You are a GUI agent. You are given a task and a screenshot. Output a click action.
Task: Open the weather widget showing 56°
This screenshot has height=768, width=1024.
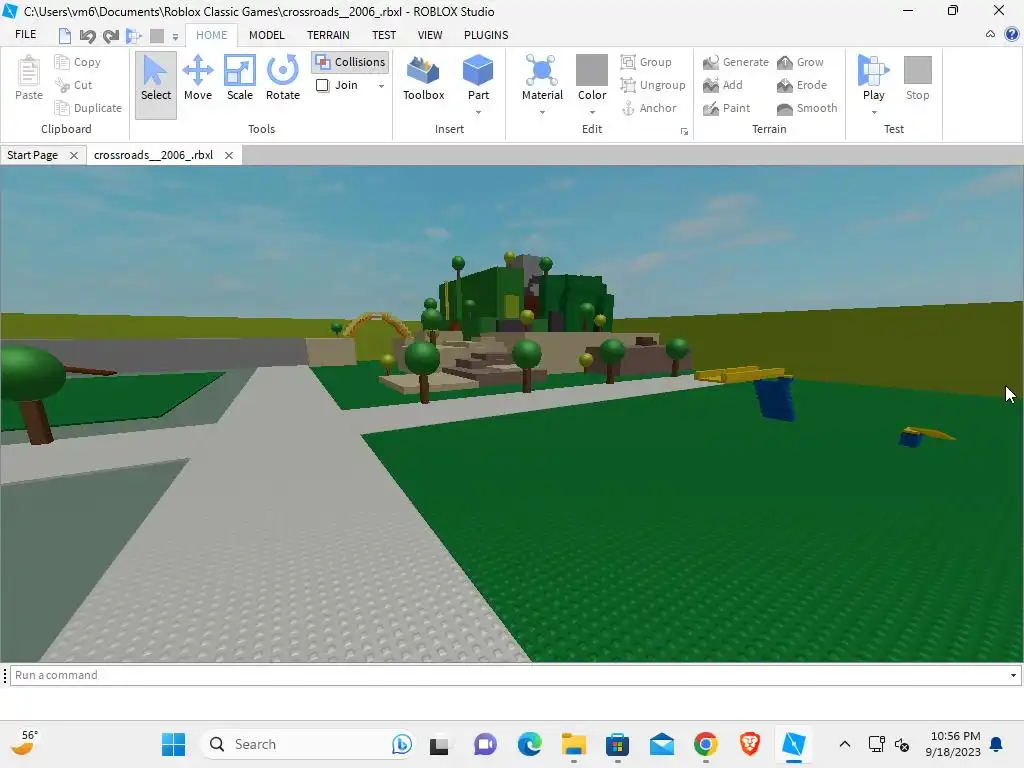point(24,743)
